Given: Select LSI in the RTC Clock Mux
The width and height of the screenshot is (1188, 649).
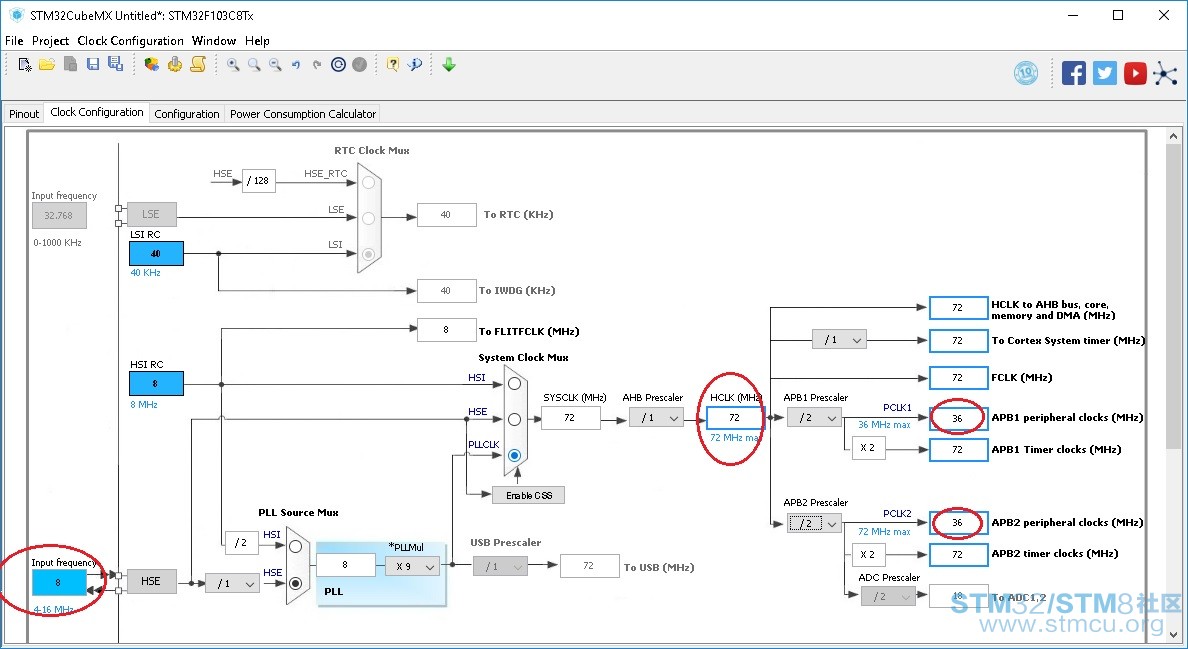Looking at the screenshot, I should point(368,254).
